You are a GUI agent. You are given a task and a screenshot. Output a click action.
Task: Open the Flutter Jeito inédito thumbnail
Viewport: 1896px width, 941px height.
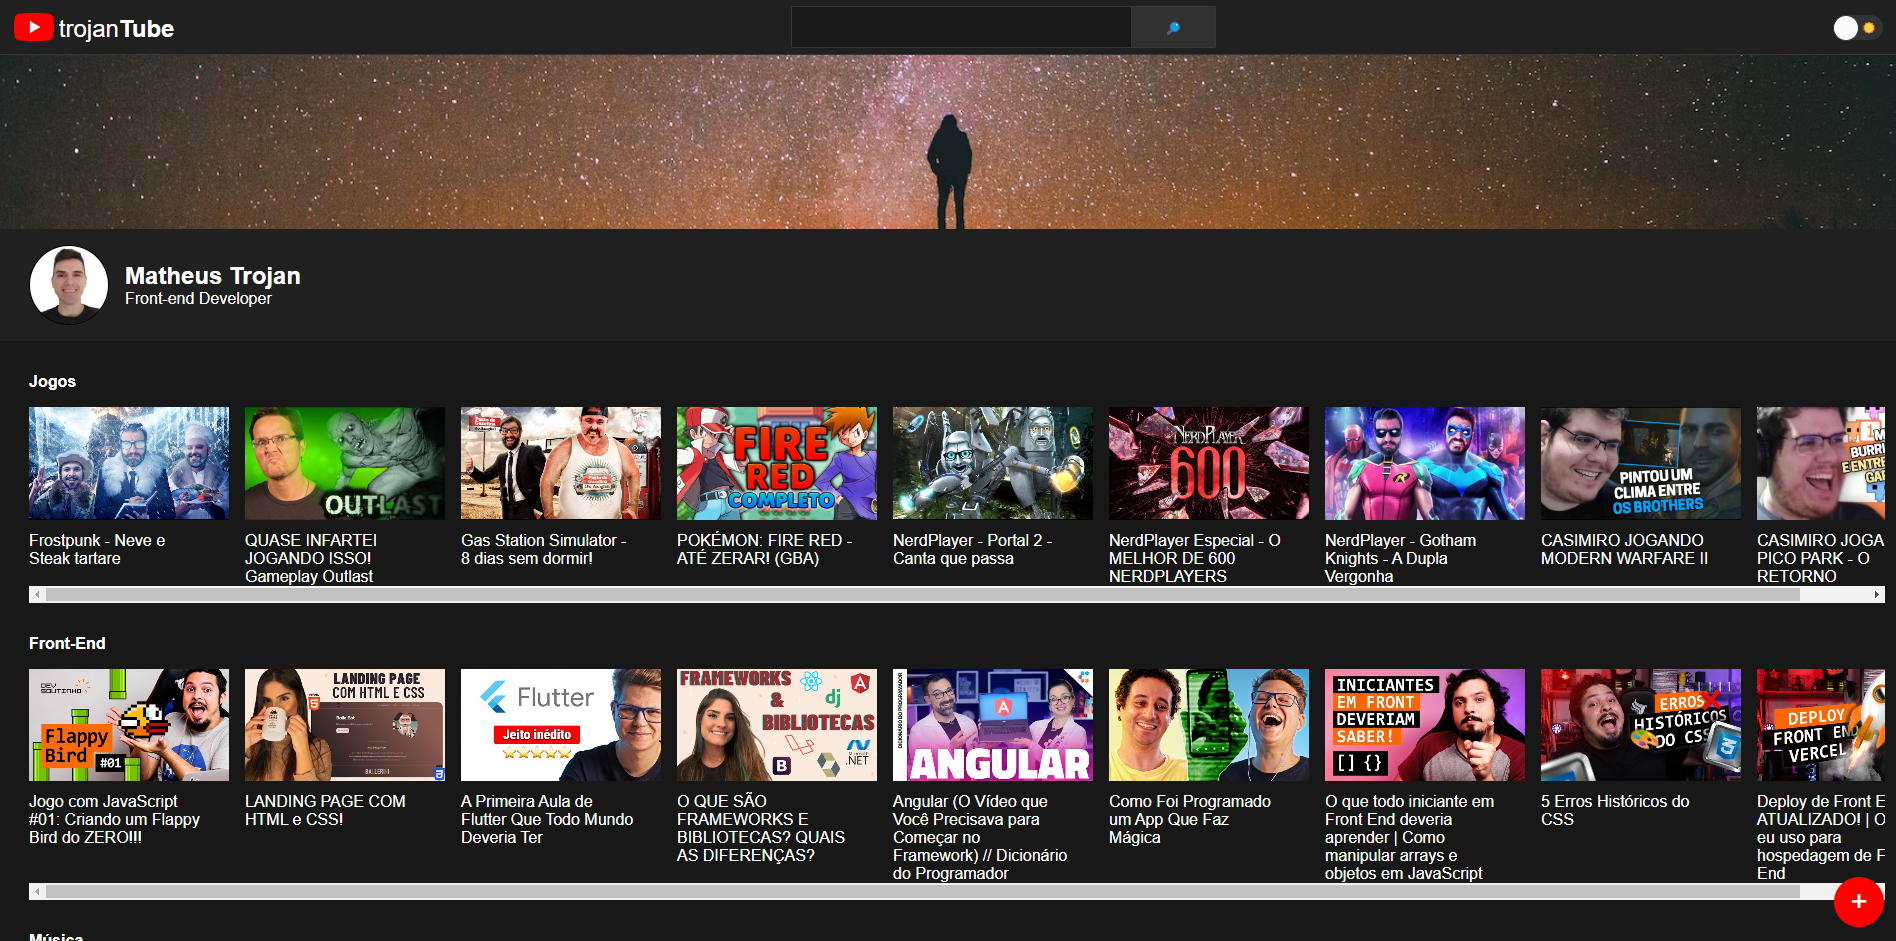point(561,725)
